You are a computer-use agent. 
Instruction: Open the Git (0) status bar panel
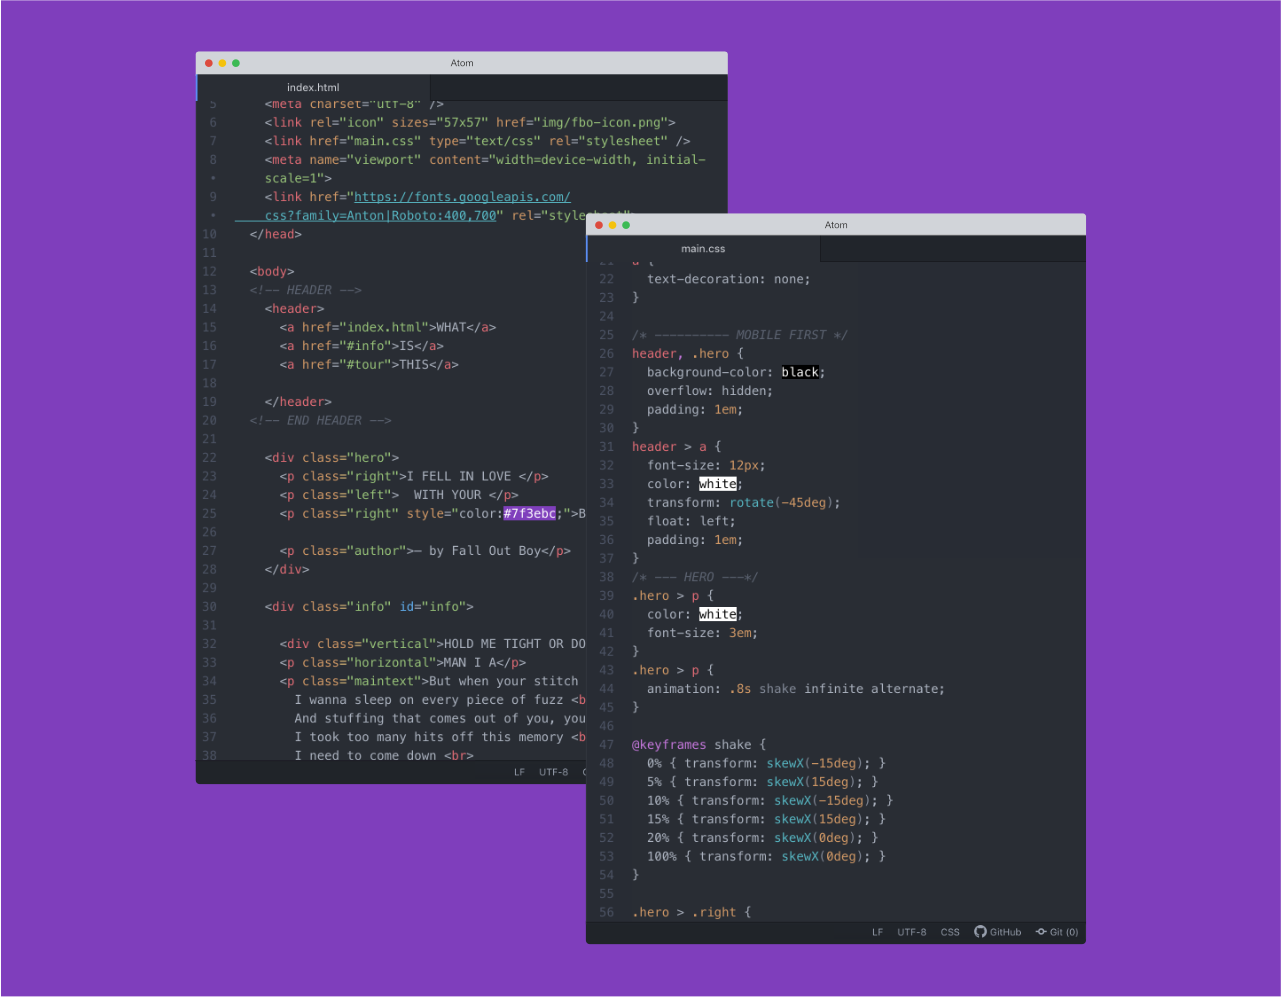1057,932
